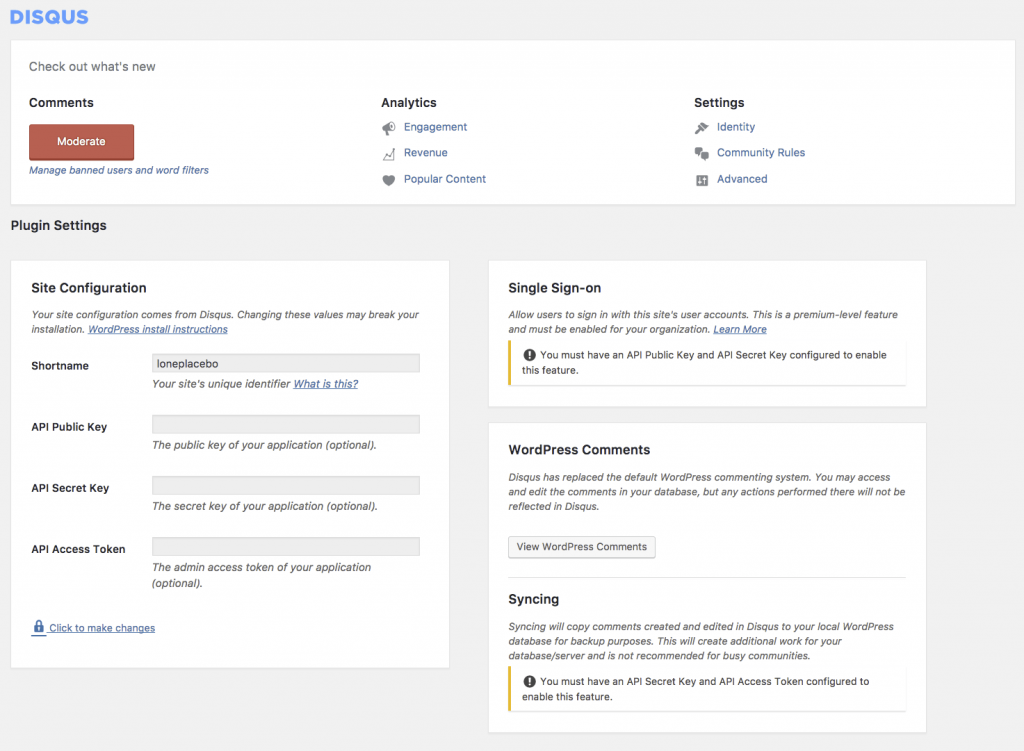
Task: Open View WordPress Comments button
Action: pyautogui.click(x=582, y=547)
